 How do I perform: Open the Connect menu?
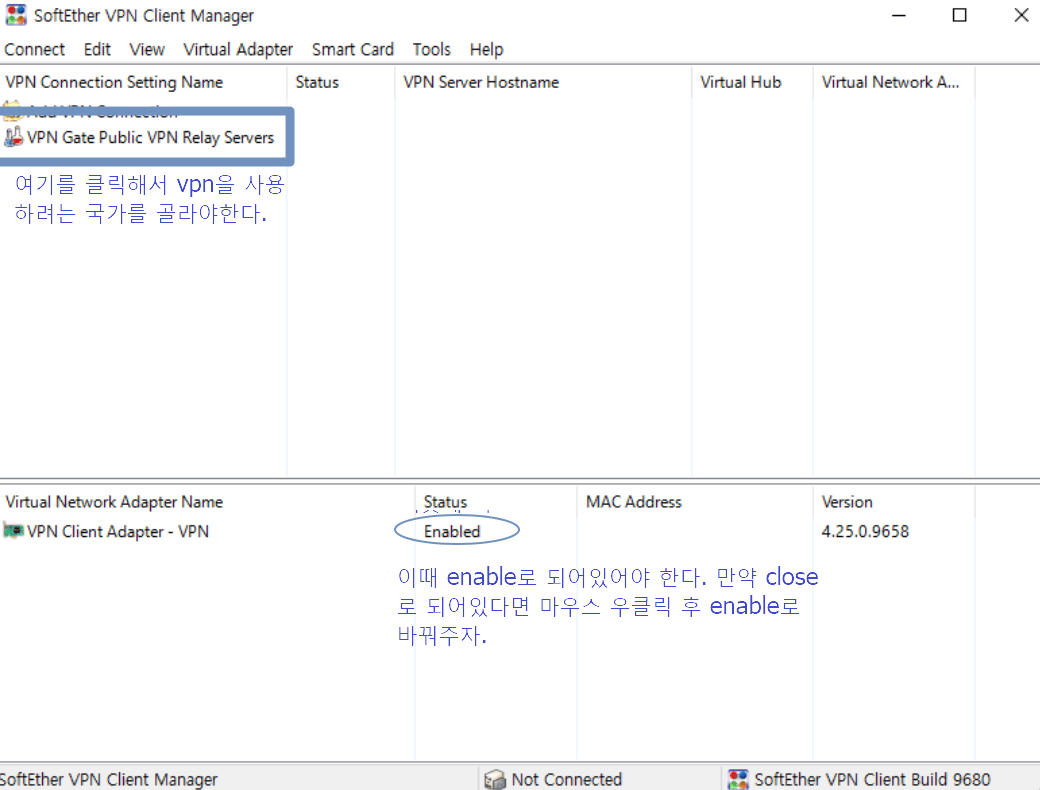(x=34, y=50)
